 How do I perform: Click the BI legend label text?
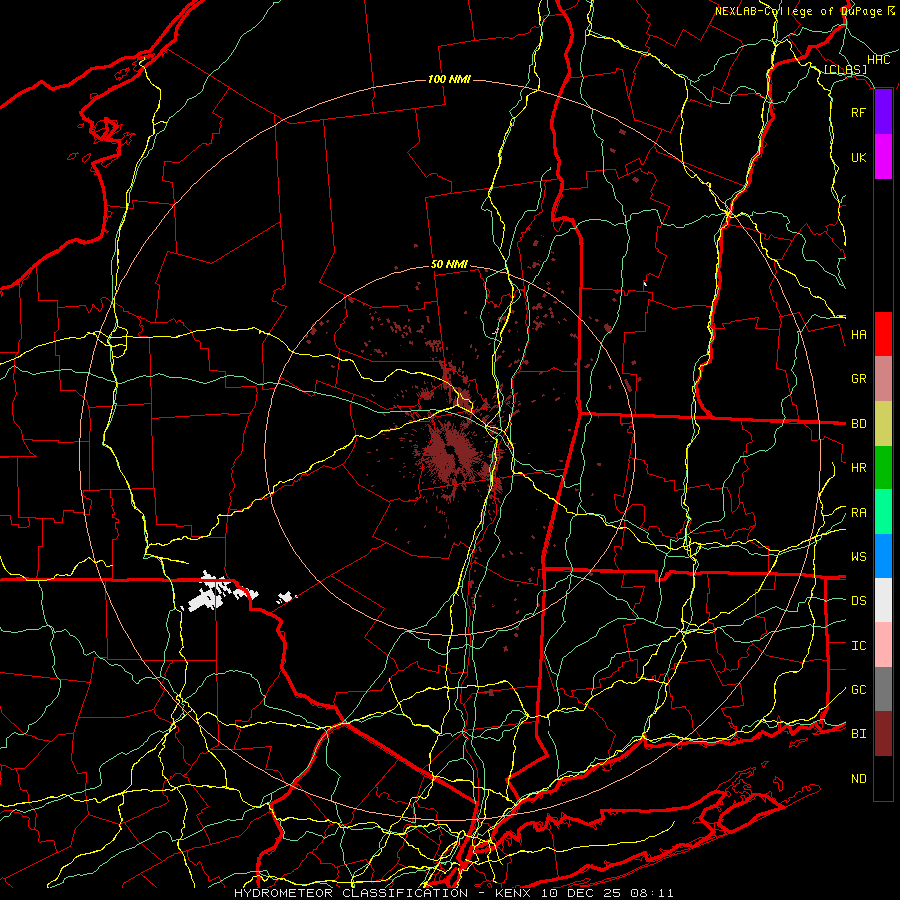point(859,734)
